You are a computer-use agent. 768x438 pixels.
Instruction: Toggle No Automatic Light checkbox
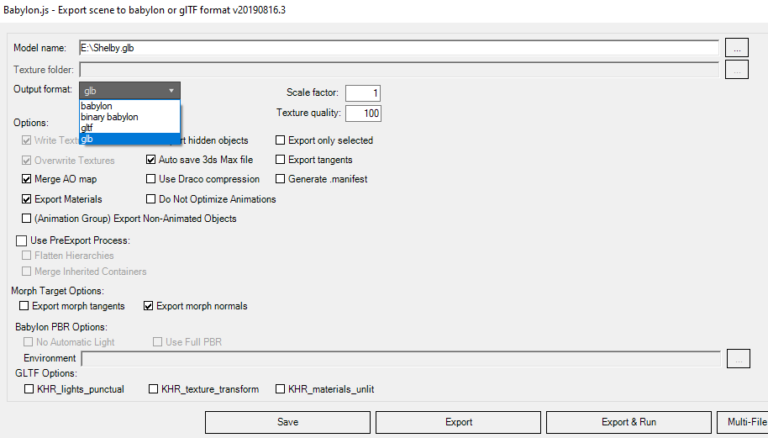pyautogui.click(x=28, y=342)
